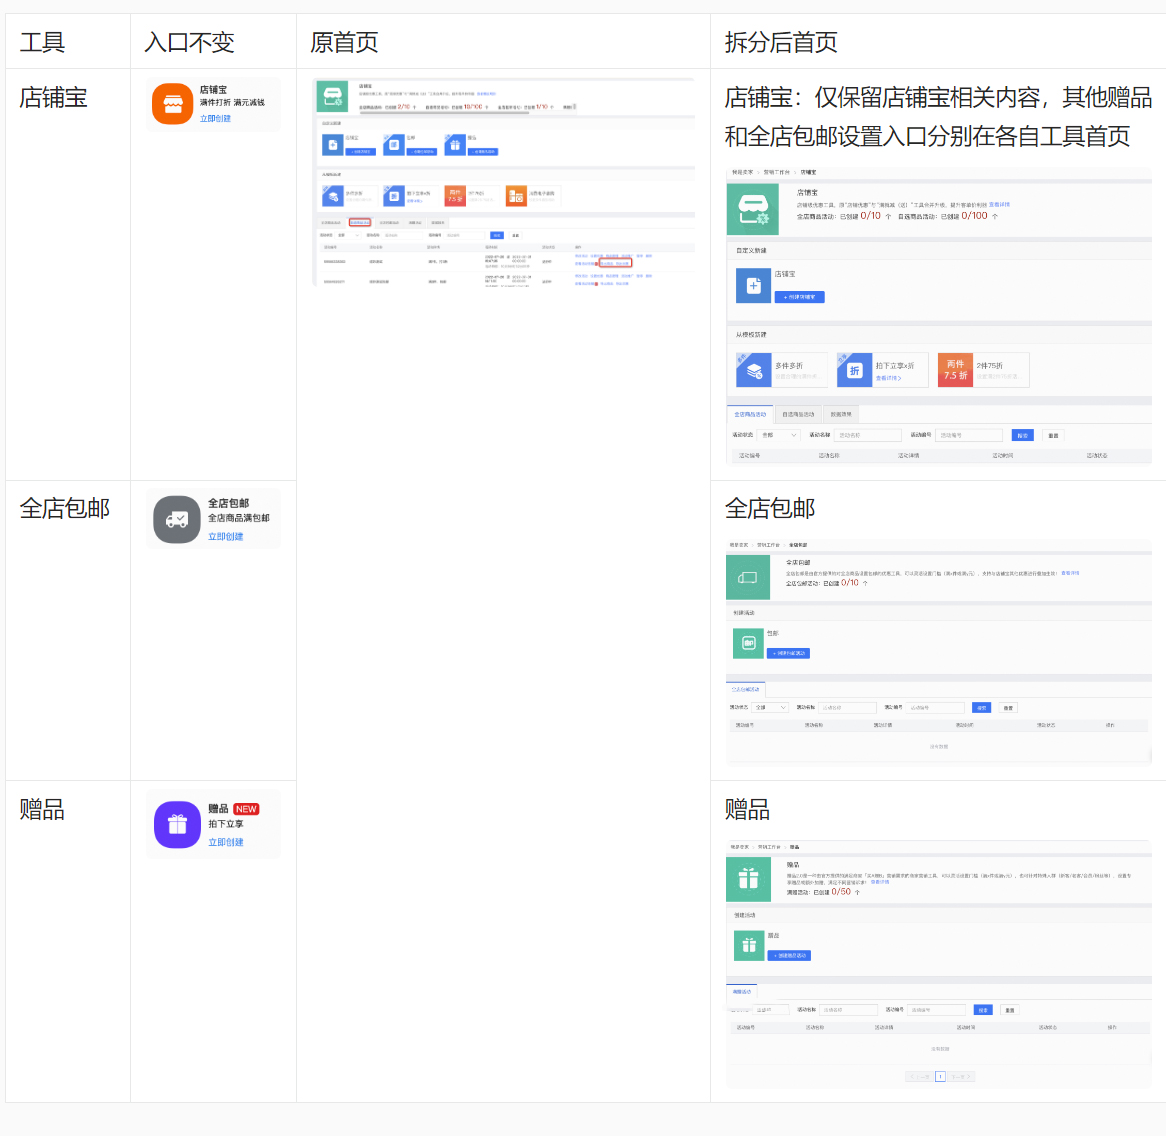Click the purple 赠品 gift icon with NEW badge
Image resolution: width=1166 pixels, height=1136 pixels.
click(x=177, y=825)
